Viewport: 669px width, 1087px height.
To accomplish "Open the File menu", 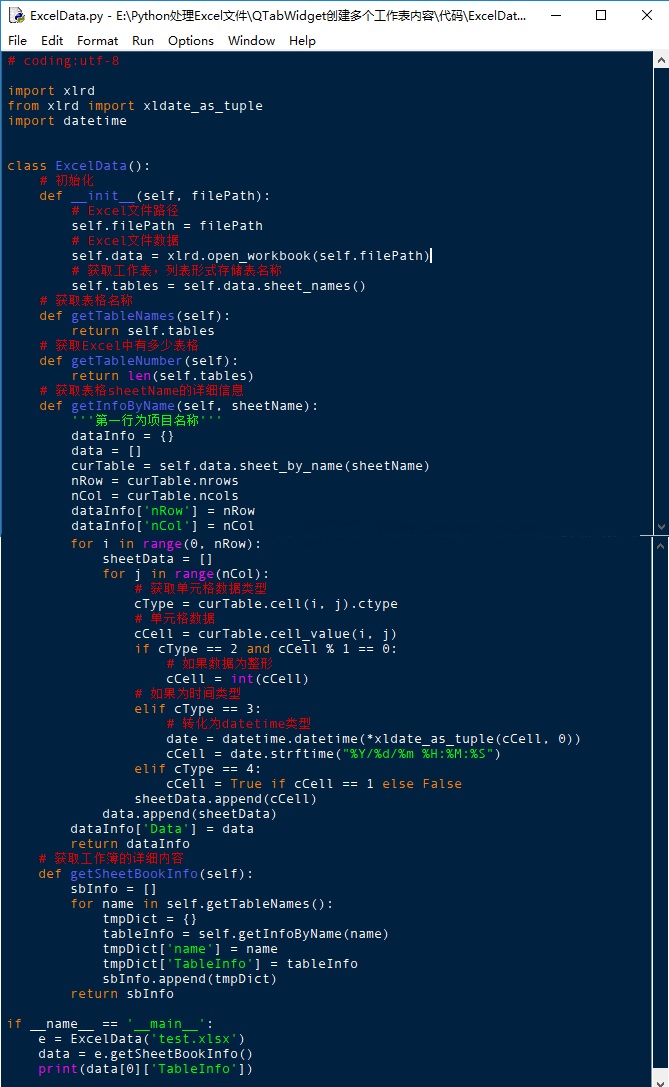I will (x=17, y=41).
